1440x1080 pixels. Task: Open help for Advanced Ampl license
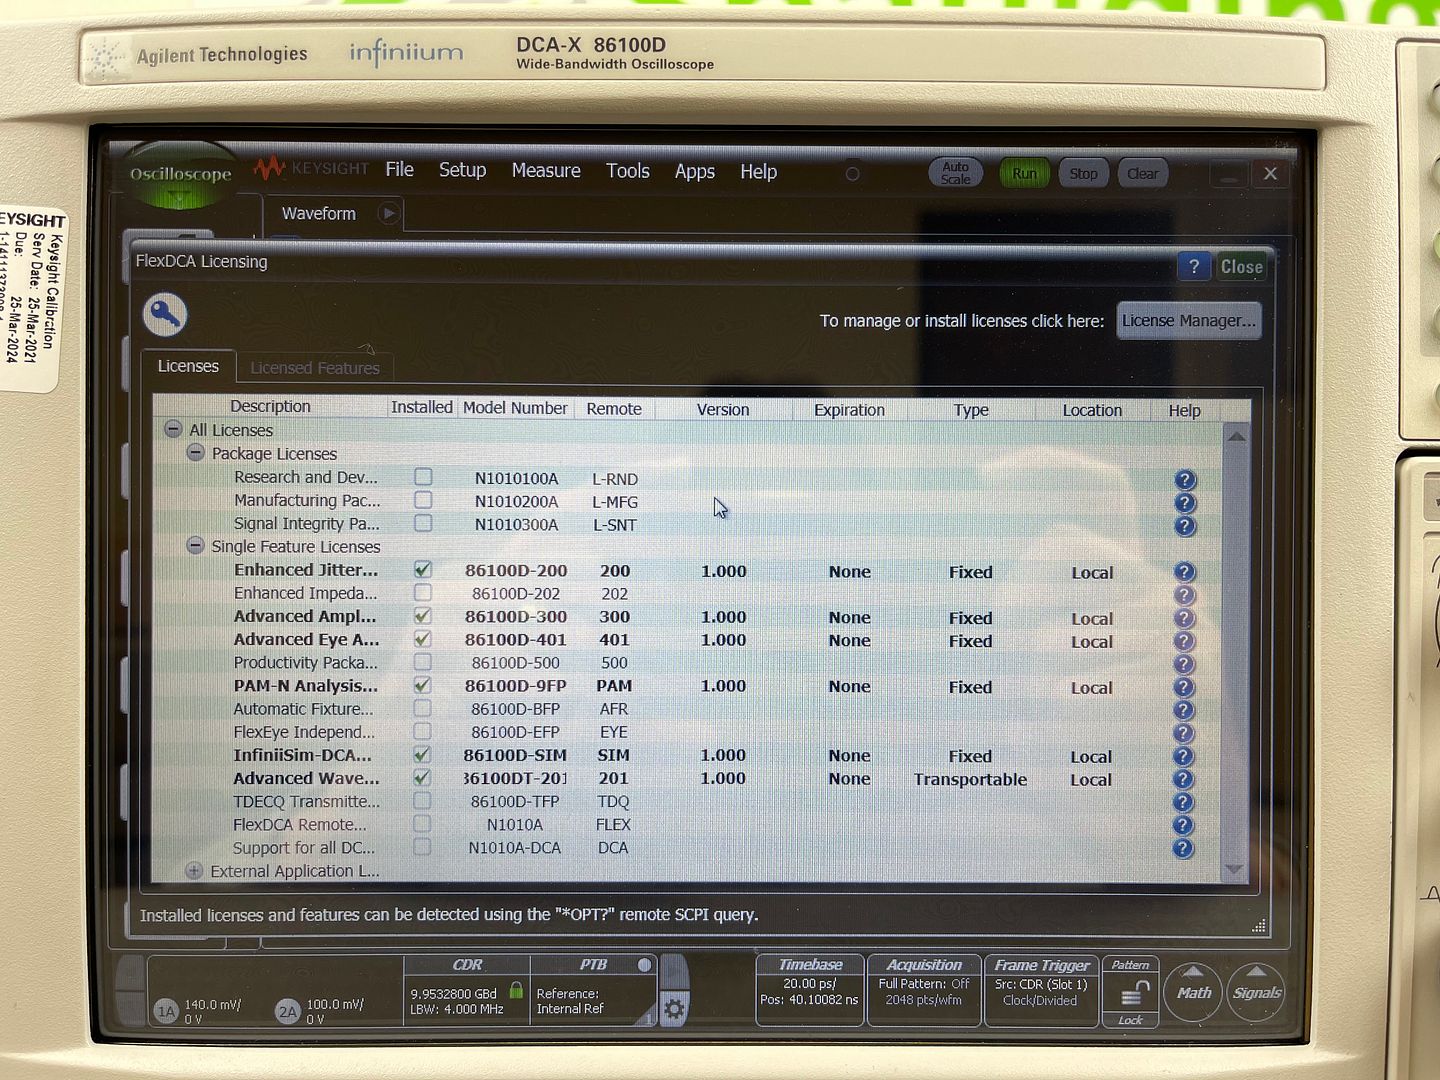[1185, 618]
